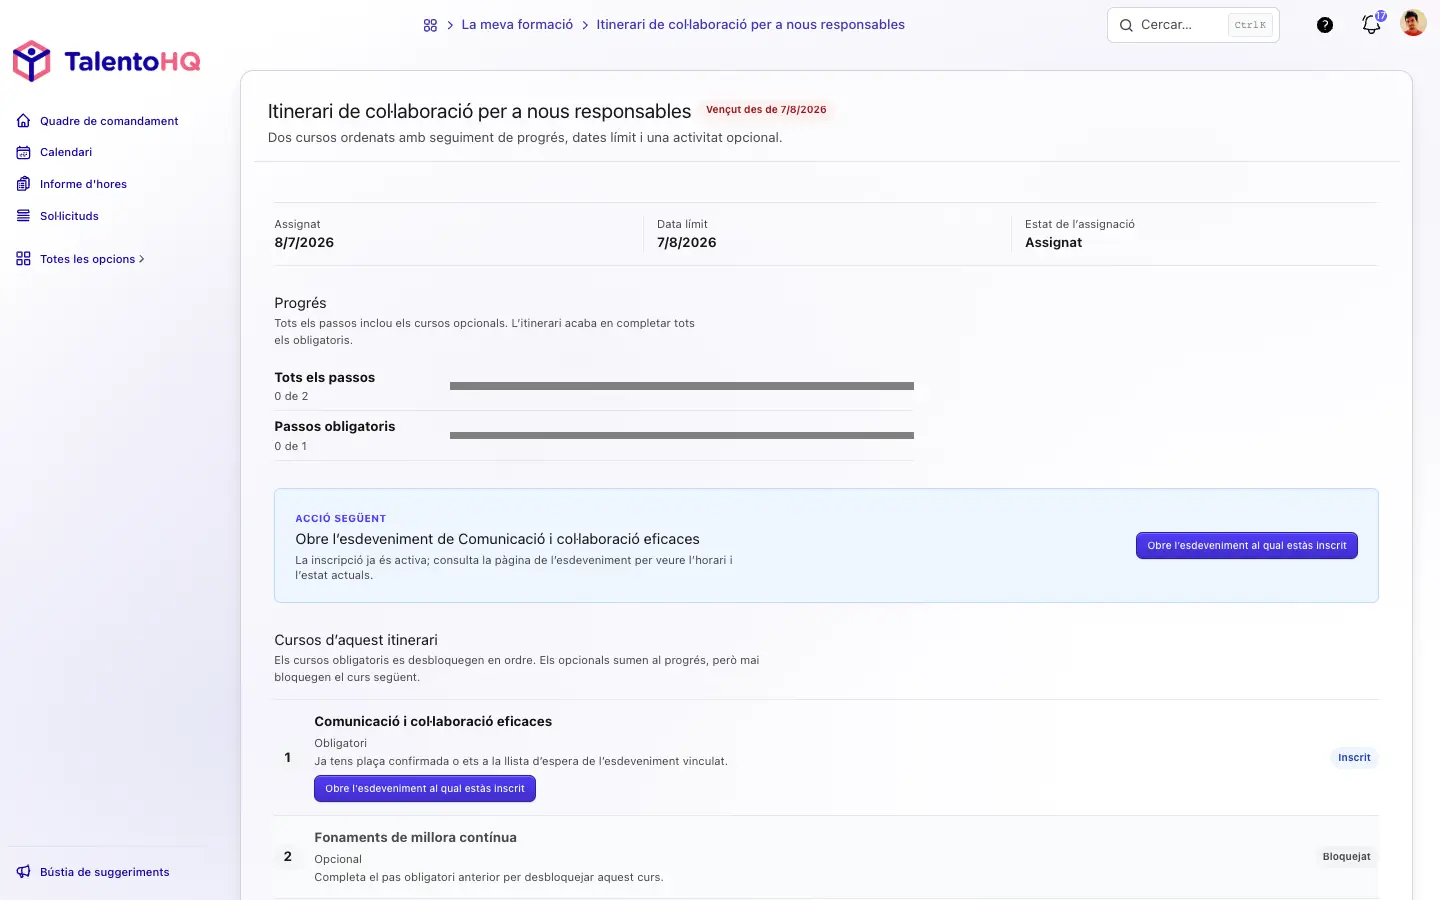The width and height of the screenshot is (1440, 900).
Task: Select course title Comunicació i col·laboració eficaces
Action: pyautogui.click(x=433, y=722)
